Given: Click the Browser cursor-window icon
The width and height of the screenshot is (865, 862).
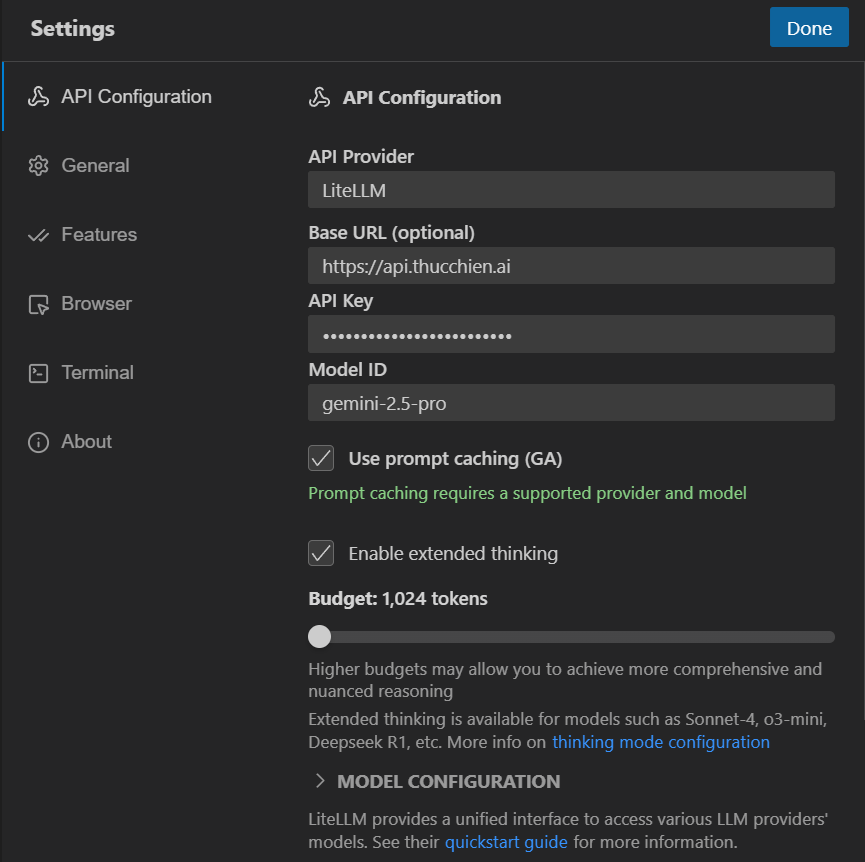Looking at the screenshot, I should tap(38, 304).
